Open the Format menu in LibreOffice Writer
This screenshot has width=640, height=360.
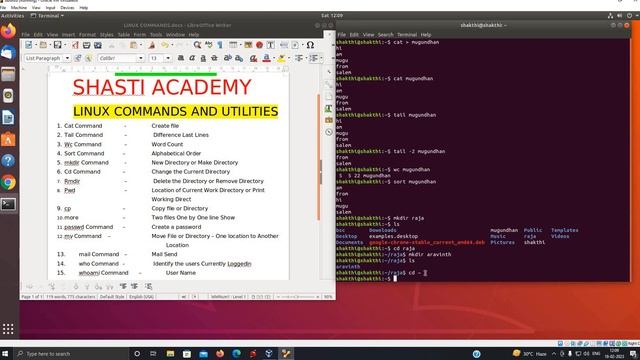(87, 35)
